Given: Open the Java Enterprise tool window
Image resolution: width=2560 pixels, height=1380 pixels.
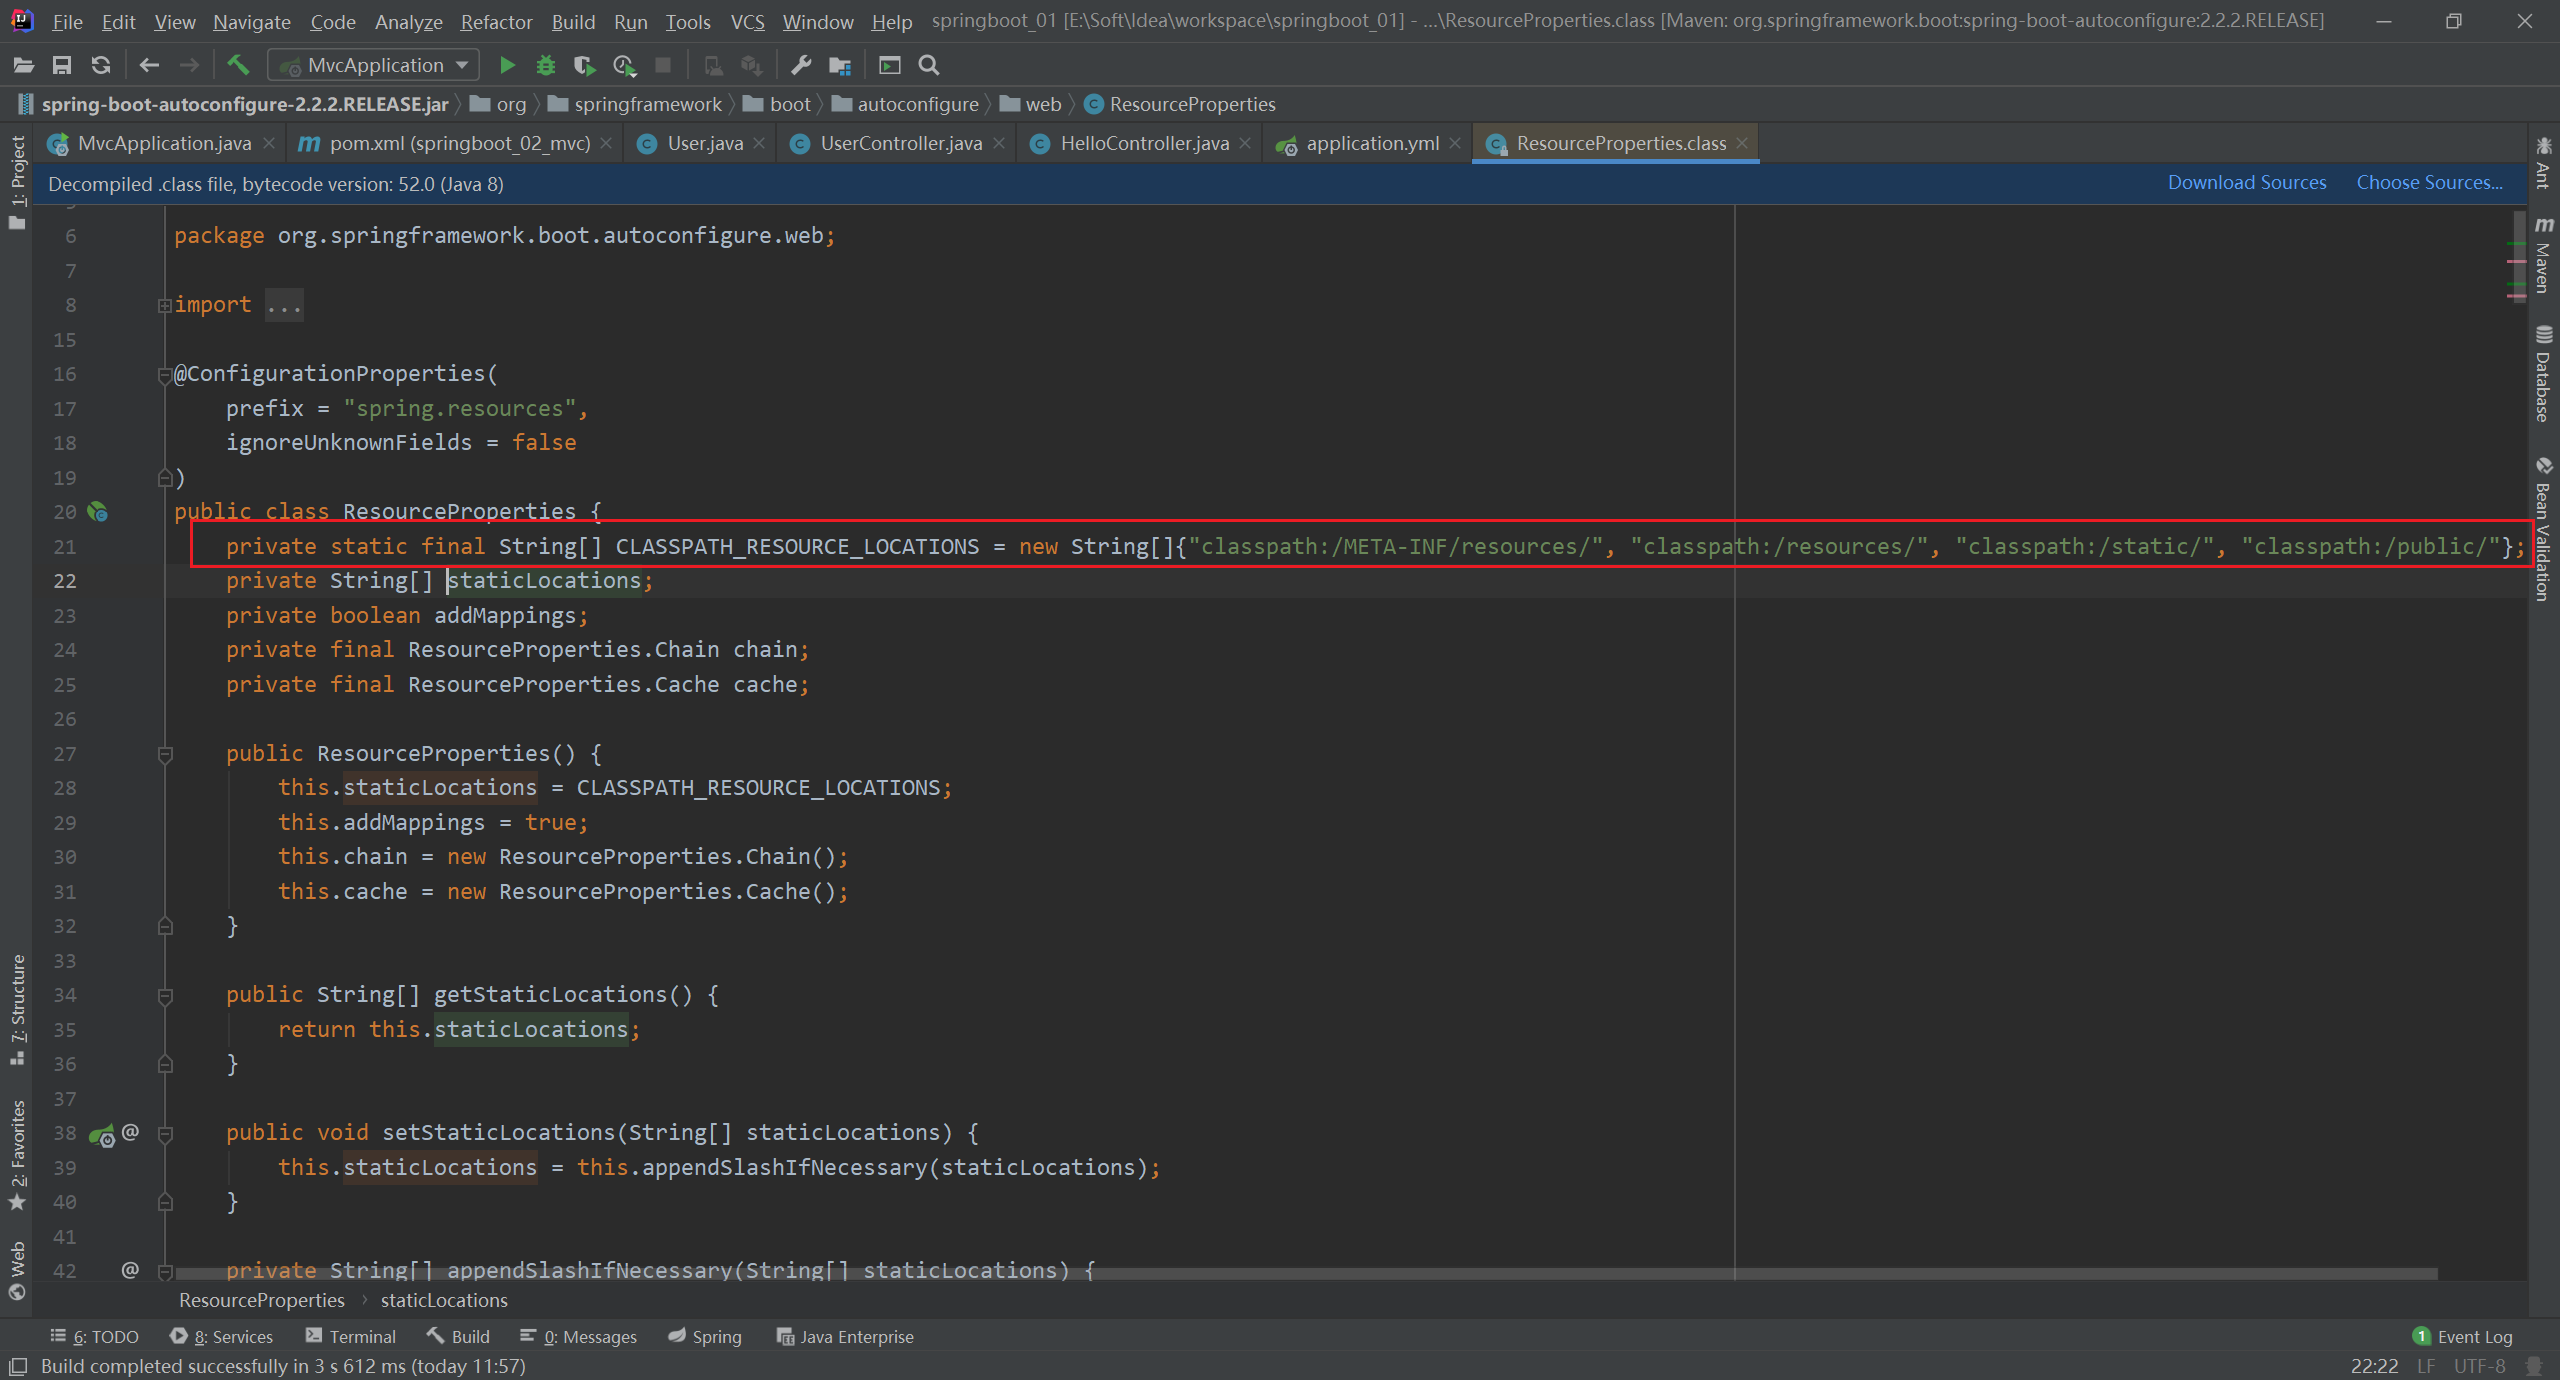Looking at the screenshot, I should click(x=845, y=1336).
